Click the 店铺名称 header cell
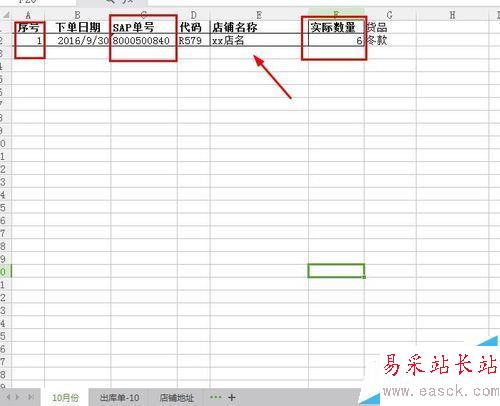The height and width of the screenshot is (406, 500). click(x=259, y=27)
